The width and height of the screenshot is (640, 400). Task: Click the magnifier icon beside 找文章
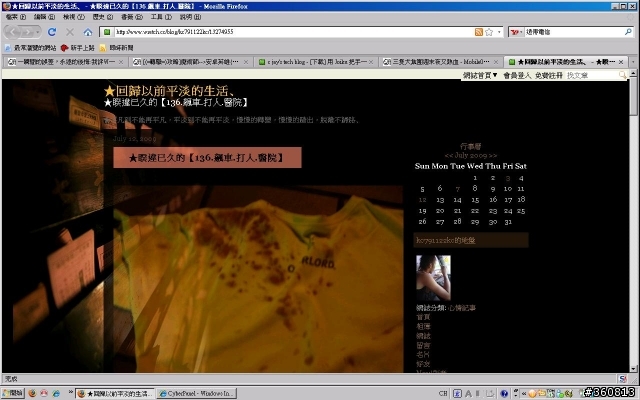tap(622, 76)
